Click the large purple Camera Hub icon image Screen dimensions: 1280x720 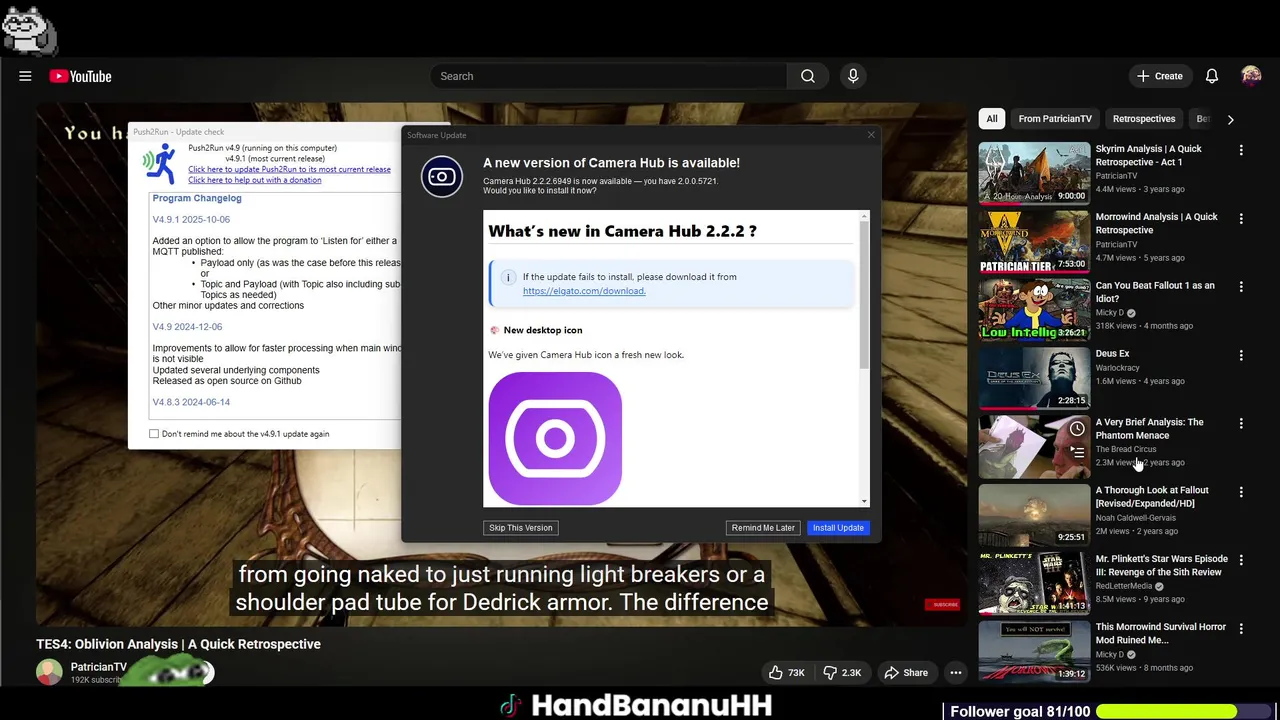pos(555,439)
